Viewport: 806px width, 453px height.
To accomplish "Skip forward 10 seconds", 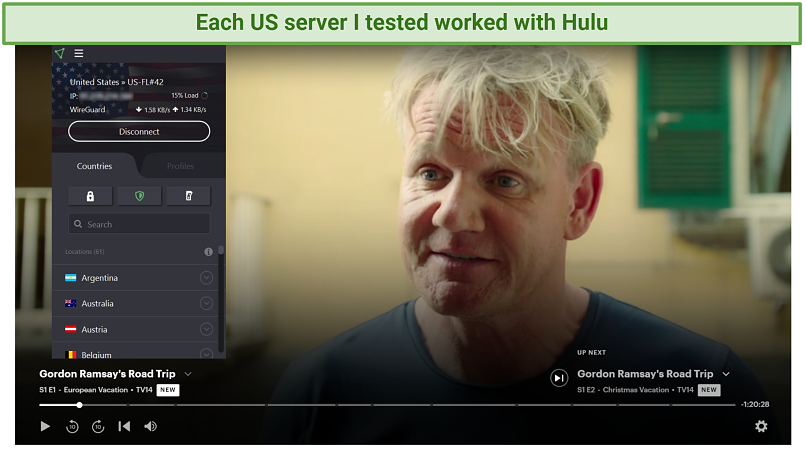I will (x=98, y=426).
